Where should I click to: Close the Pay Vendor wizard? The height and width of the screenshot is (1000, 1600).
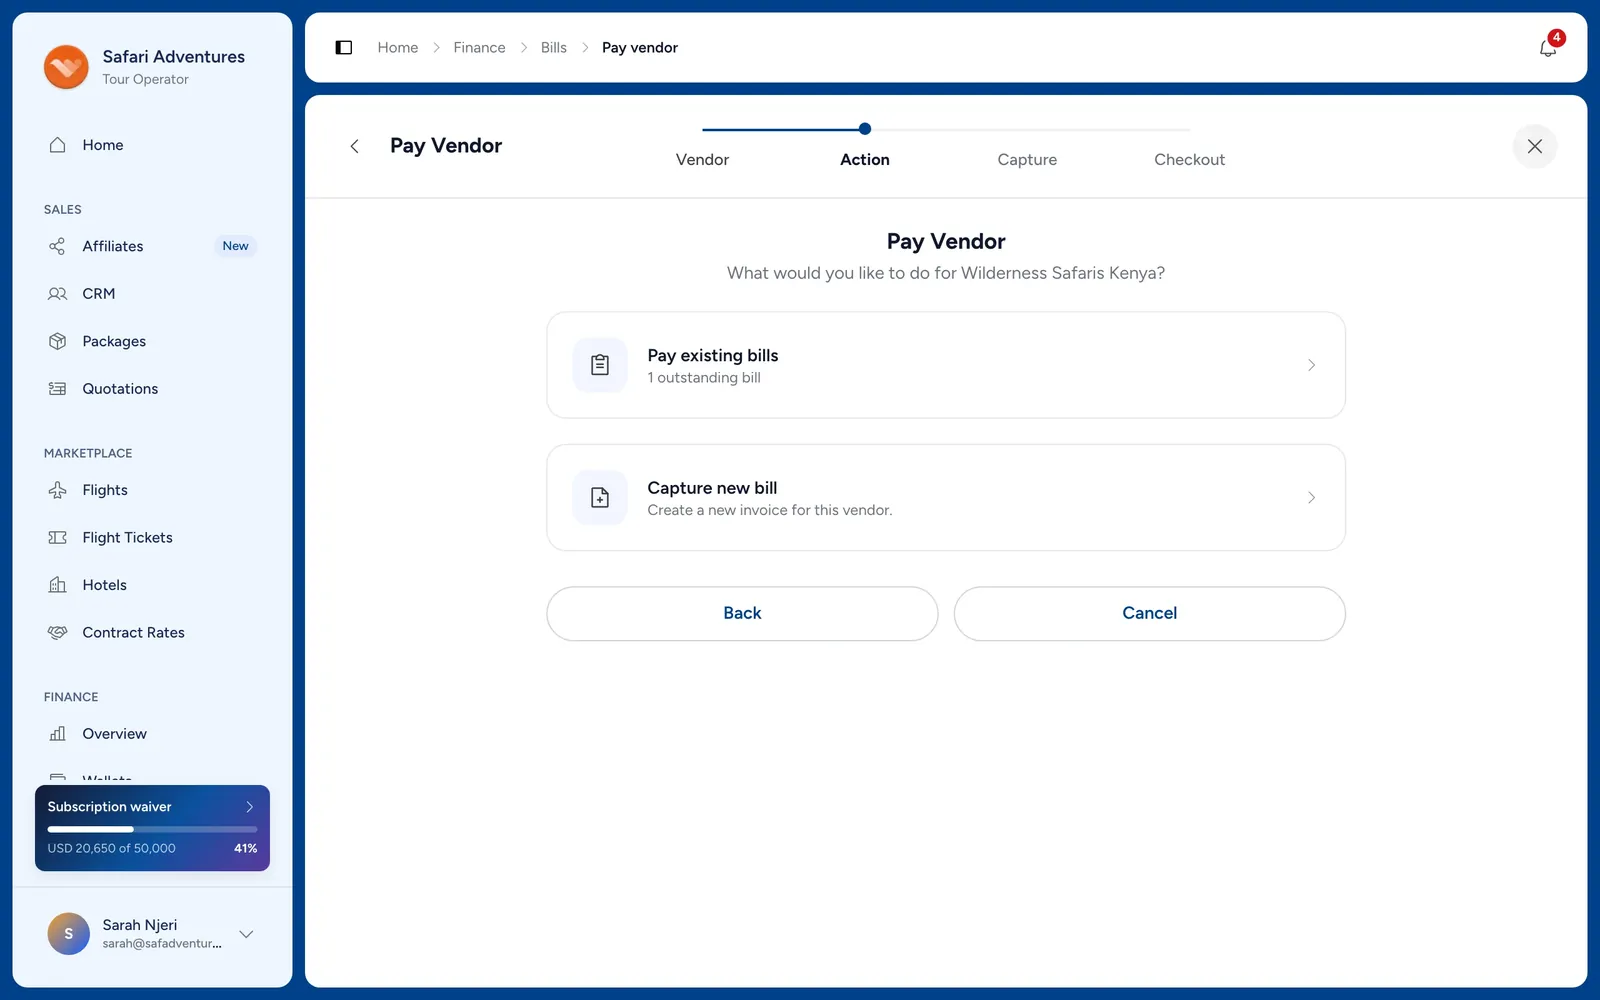click(x=1535, y=146)
